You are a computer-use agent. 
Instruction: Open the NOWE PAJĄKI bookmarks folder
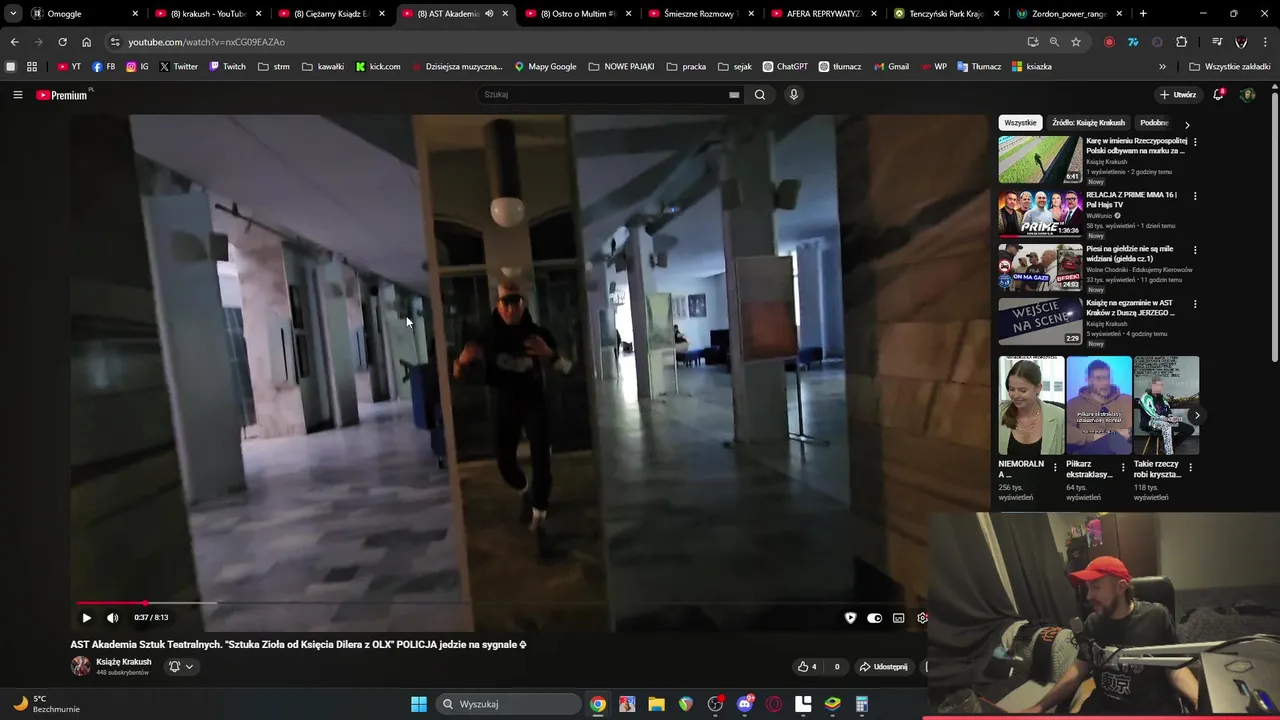621,67
